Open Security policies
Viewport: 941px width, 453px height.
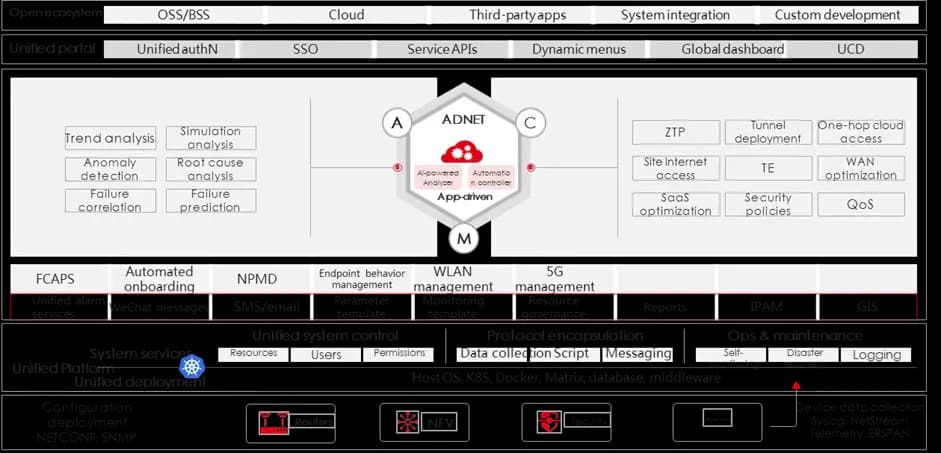tap(768, 204)
